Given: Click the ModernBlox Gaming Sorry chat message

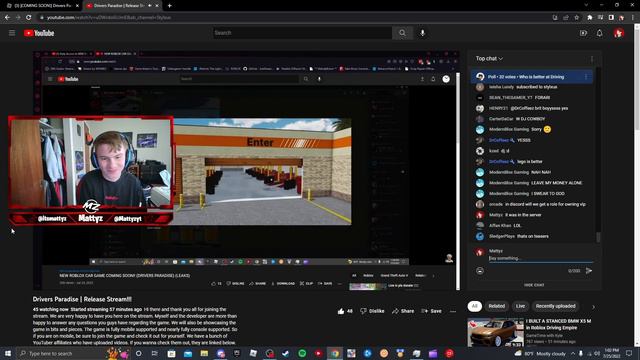Looking at the screenshot, I should 520,129.
